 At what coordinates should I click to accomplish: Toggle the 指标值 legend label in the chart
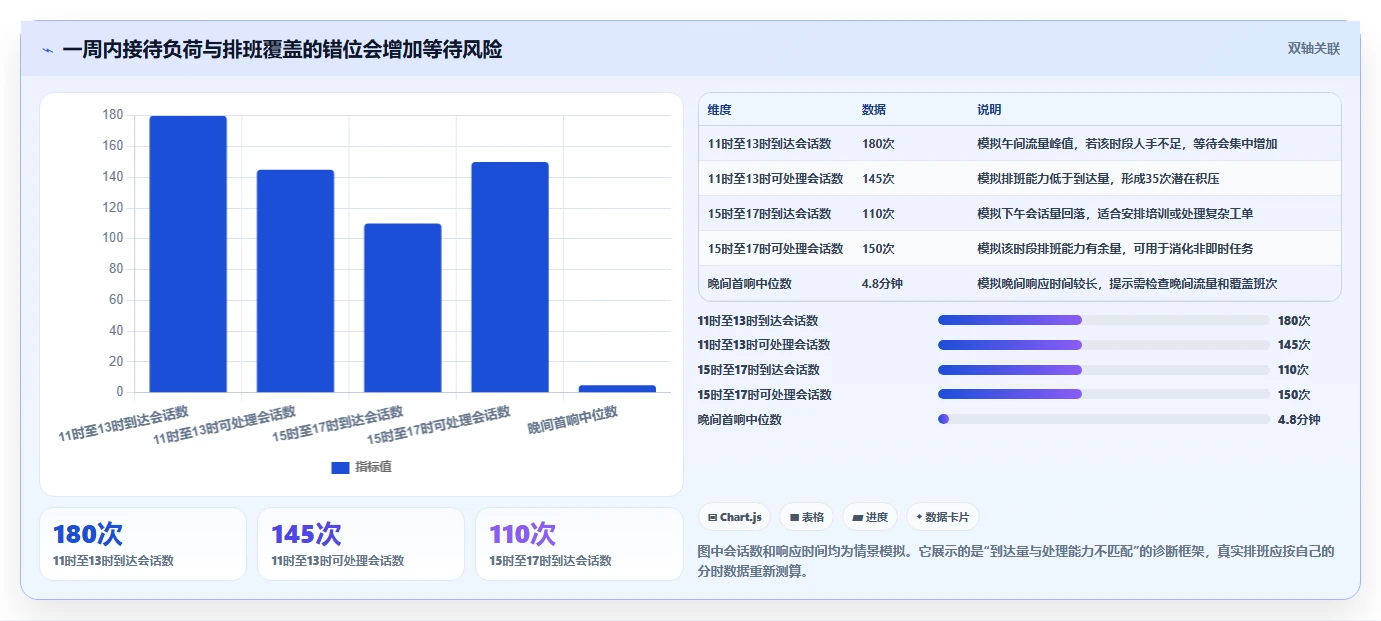click(x=373, y=467)
